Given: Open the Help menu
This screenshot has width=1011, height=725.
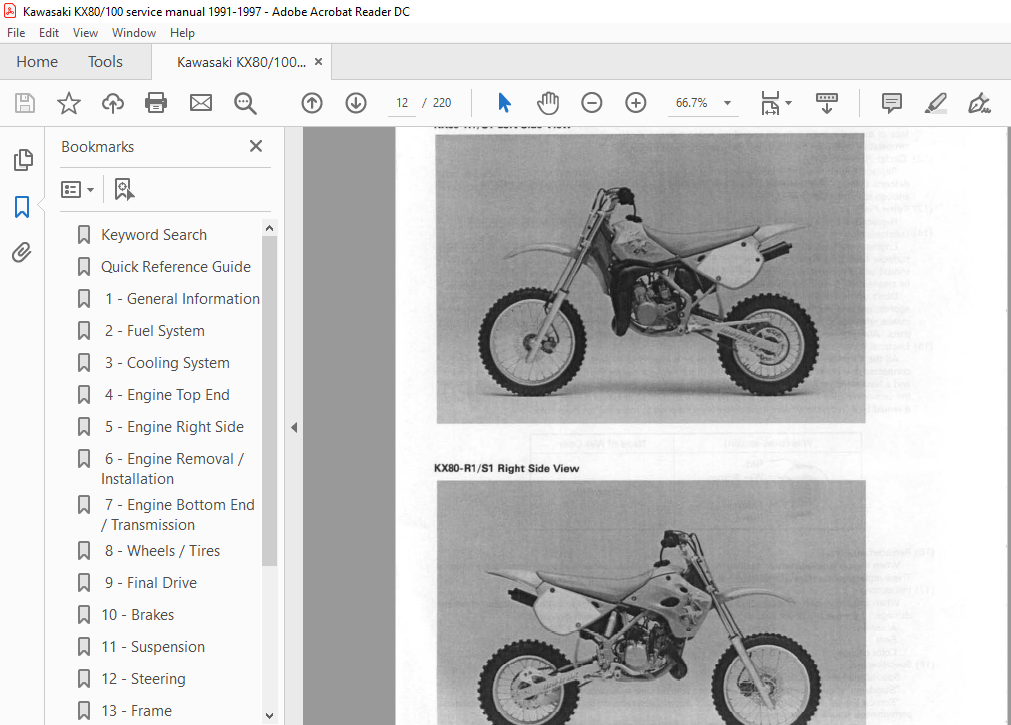Looking at the screenshot, I should pos(182,33).
